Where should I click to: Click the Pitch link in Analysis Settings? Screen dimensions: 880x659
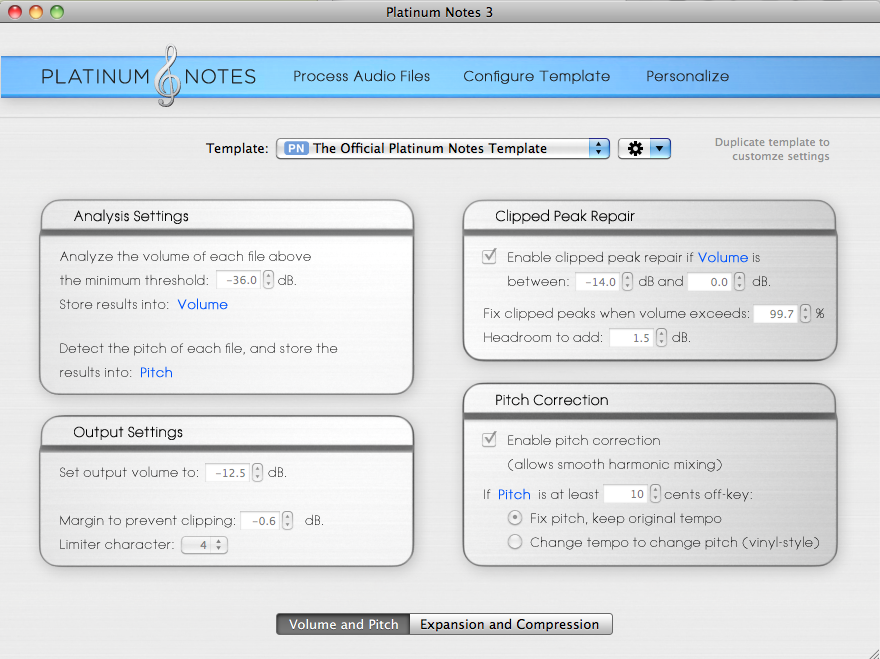[156, 372]
